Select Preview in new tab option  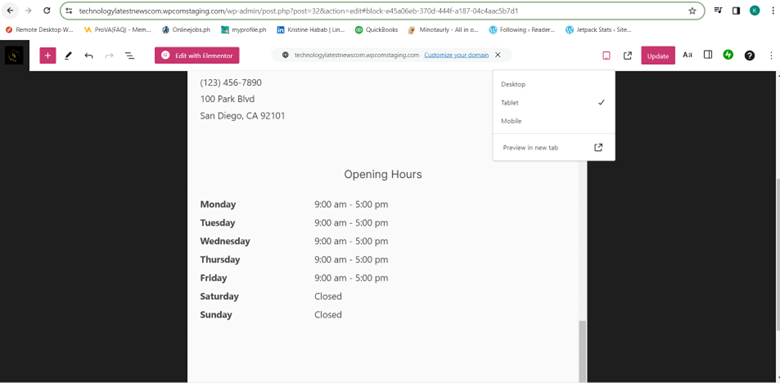click(554, 148)
